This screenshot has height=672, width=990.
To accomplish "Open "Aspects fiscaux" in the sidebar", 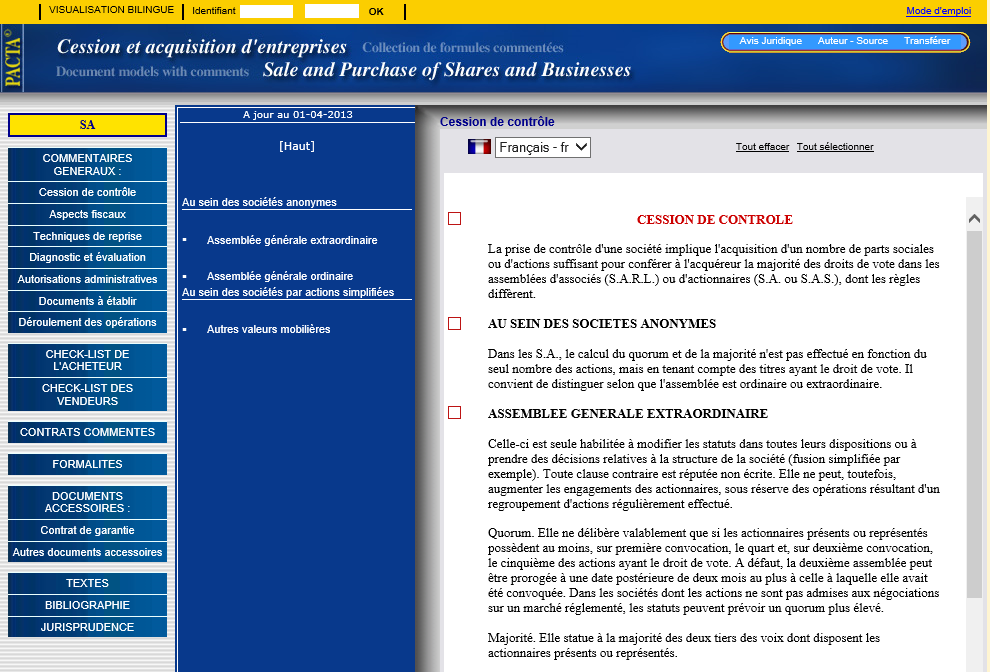I will pos(86,214).
